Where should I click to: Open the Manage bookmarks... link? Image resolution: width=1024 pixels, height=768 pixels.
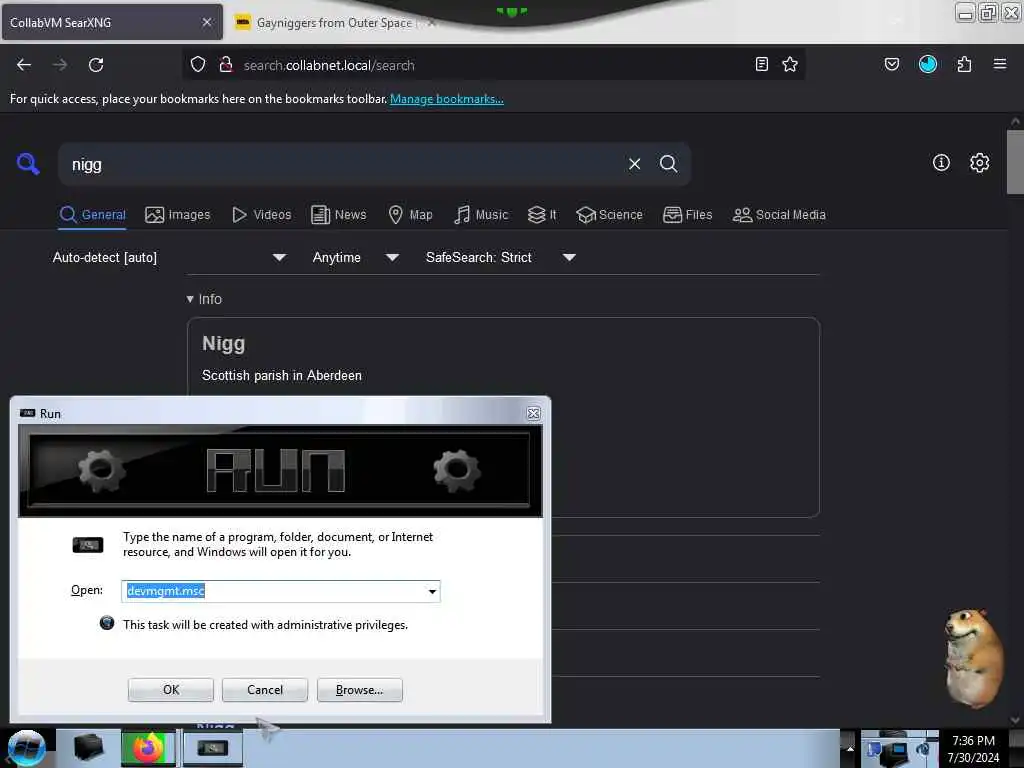pyautogui.click(x=447, y=99)
